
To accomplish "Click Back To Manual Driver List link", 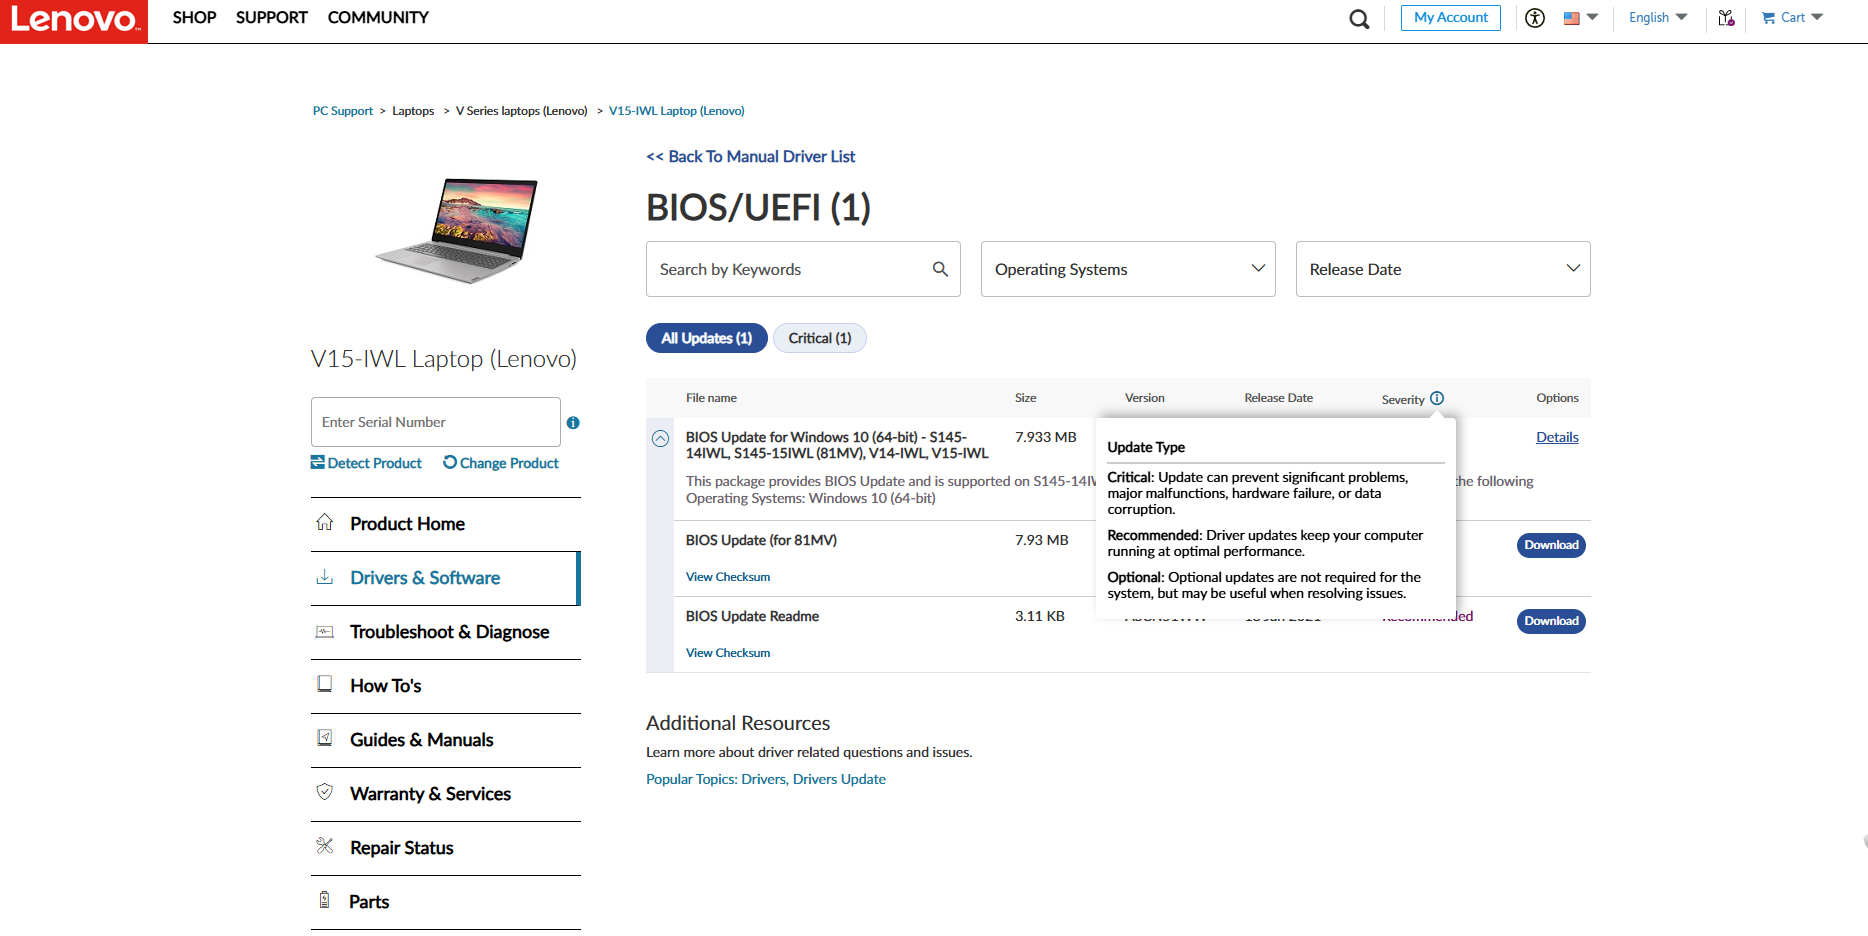I will 750,157.
